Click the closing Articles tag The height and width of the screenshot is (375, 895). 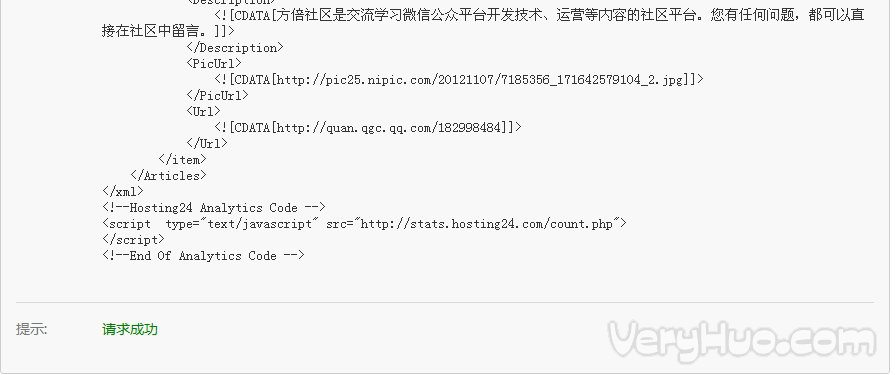168,175
